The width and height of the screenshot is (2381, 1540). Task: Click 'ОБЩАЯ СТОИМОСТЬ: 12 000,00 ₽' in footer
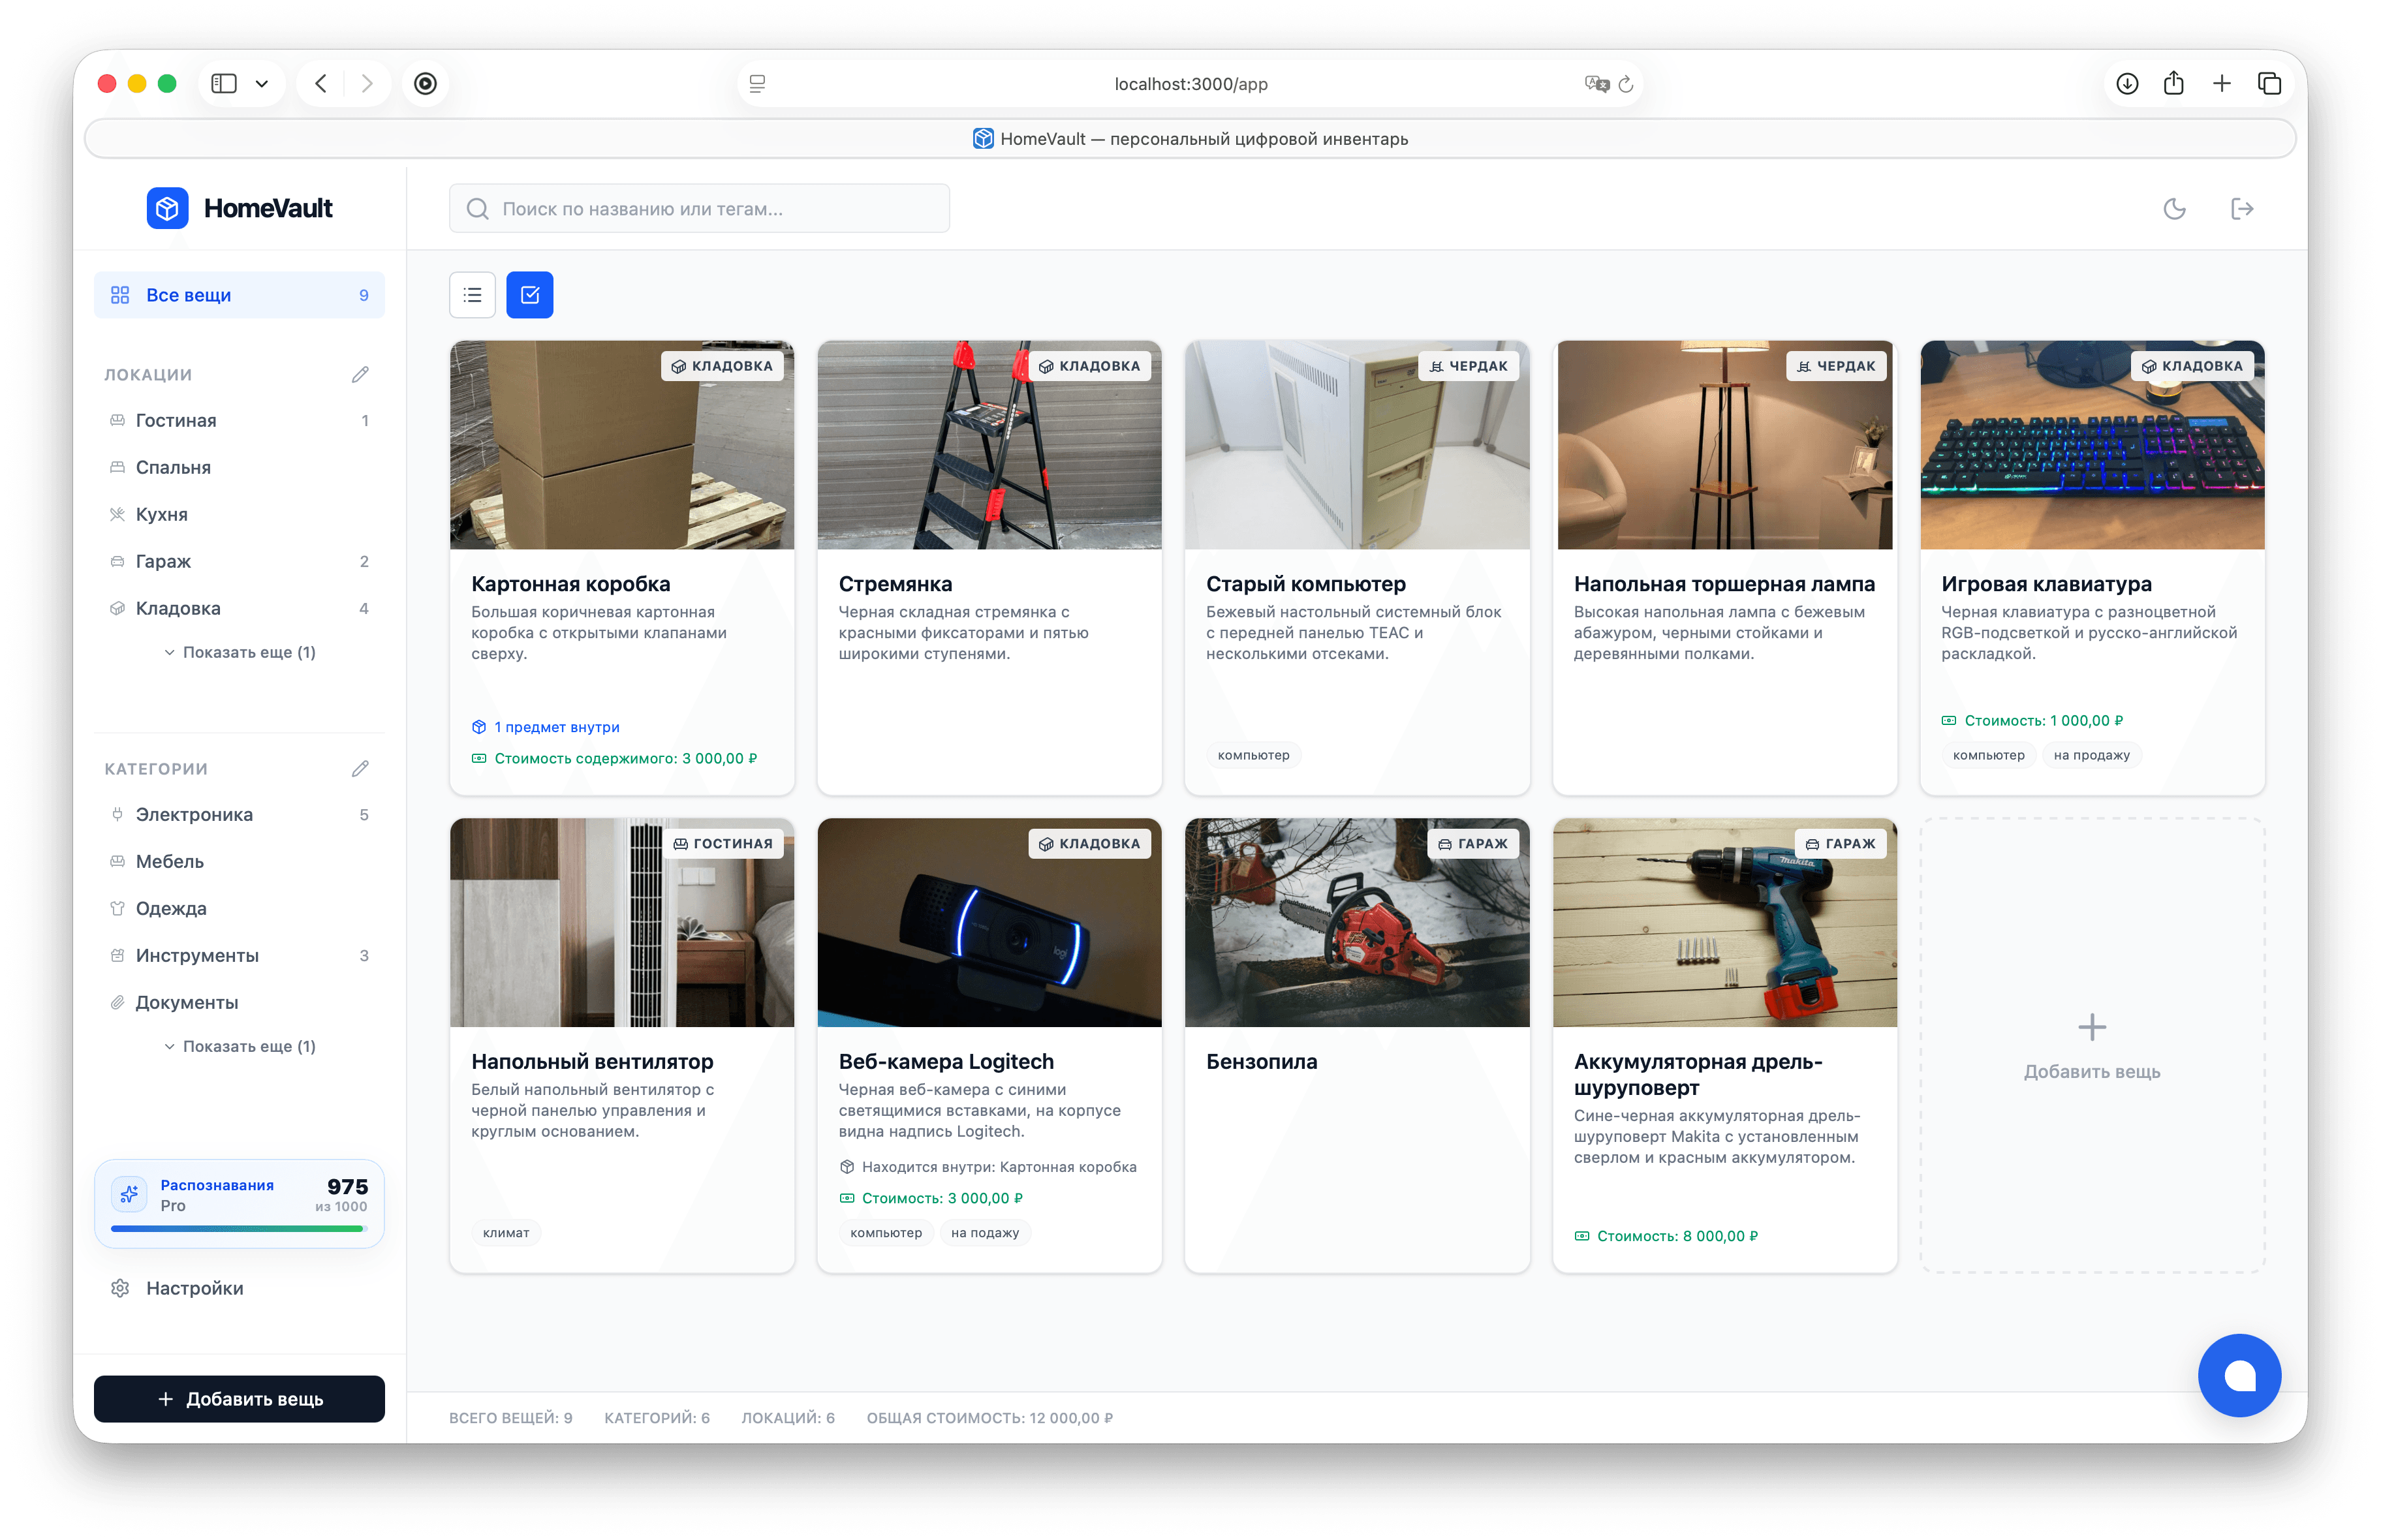click(989, 1418)
